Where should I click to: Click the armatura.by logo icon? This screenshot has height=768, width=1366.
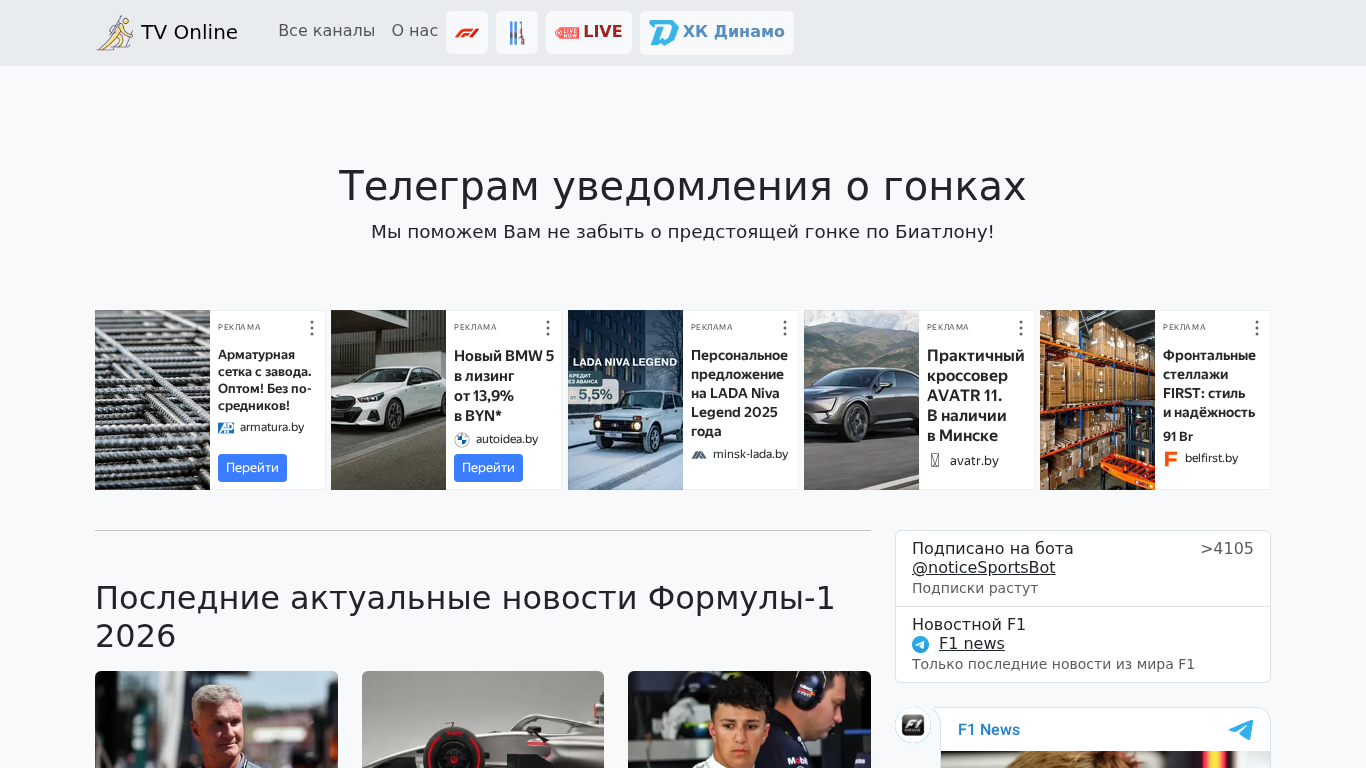226,428
